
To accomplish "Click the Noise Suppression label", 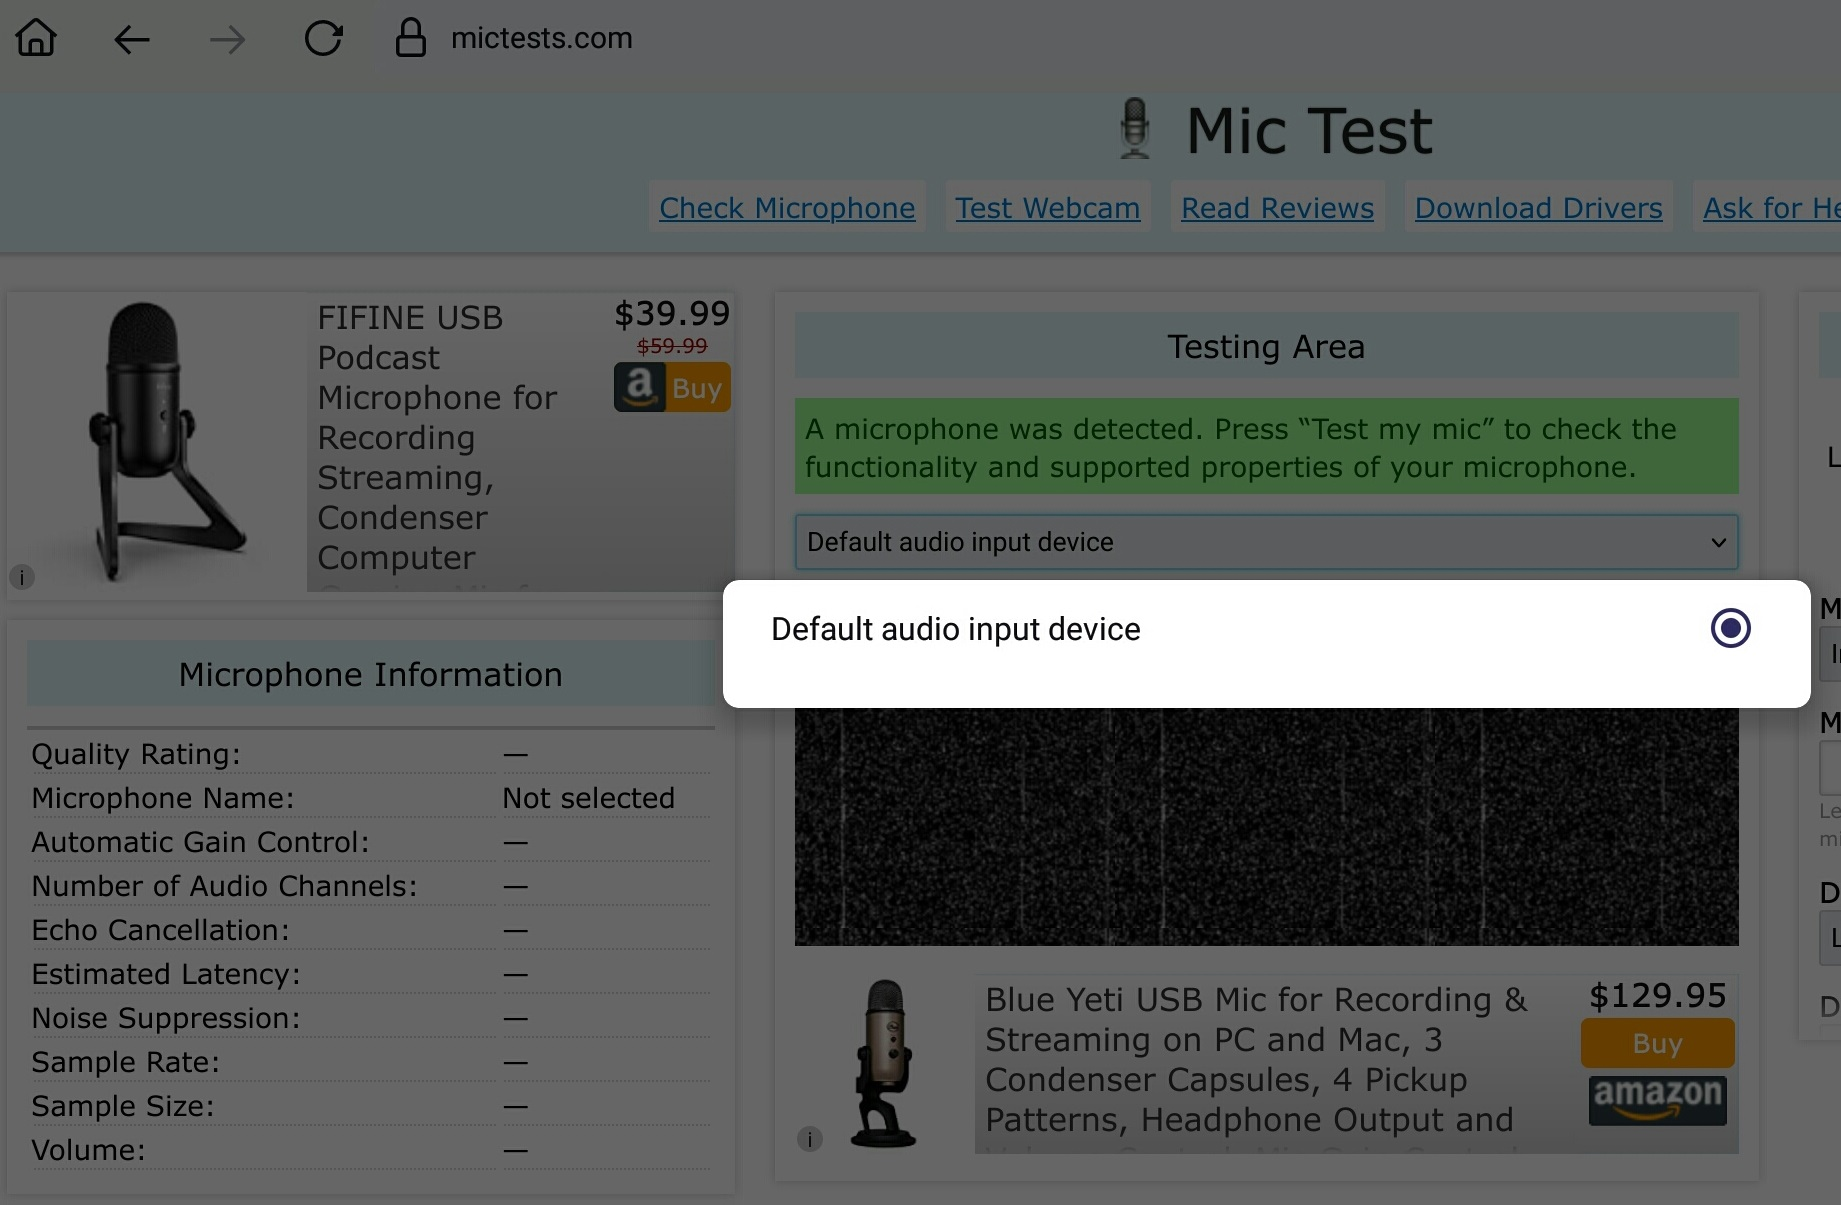I will click(x=166, y=1017).
